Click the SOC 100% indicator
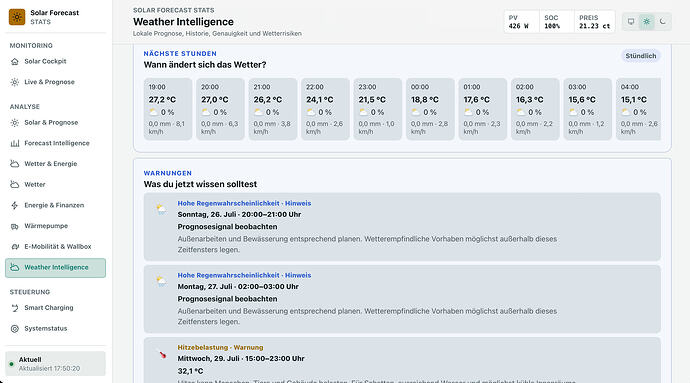The image size is (690, 383). (556, 22)
